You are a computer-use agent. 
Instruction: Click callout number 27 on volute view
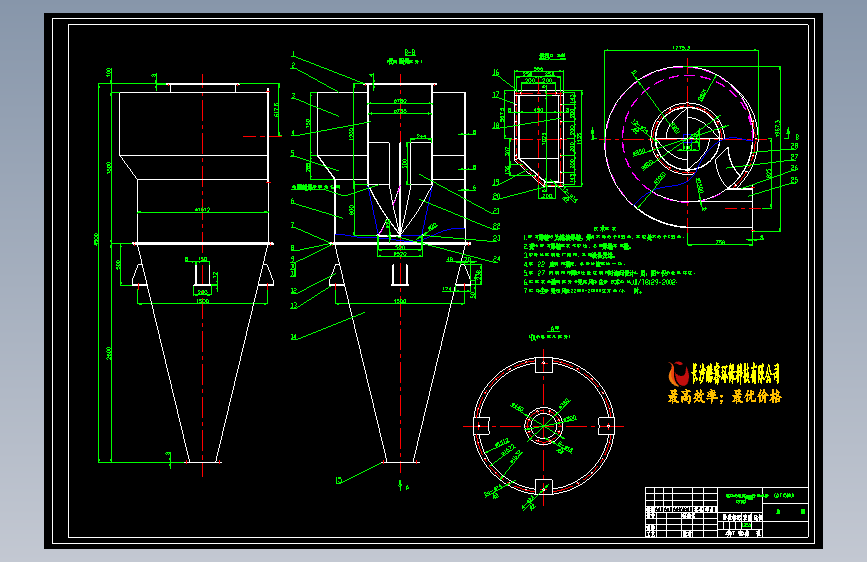pyautogui.click(x=795, y=157)
